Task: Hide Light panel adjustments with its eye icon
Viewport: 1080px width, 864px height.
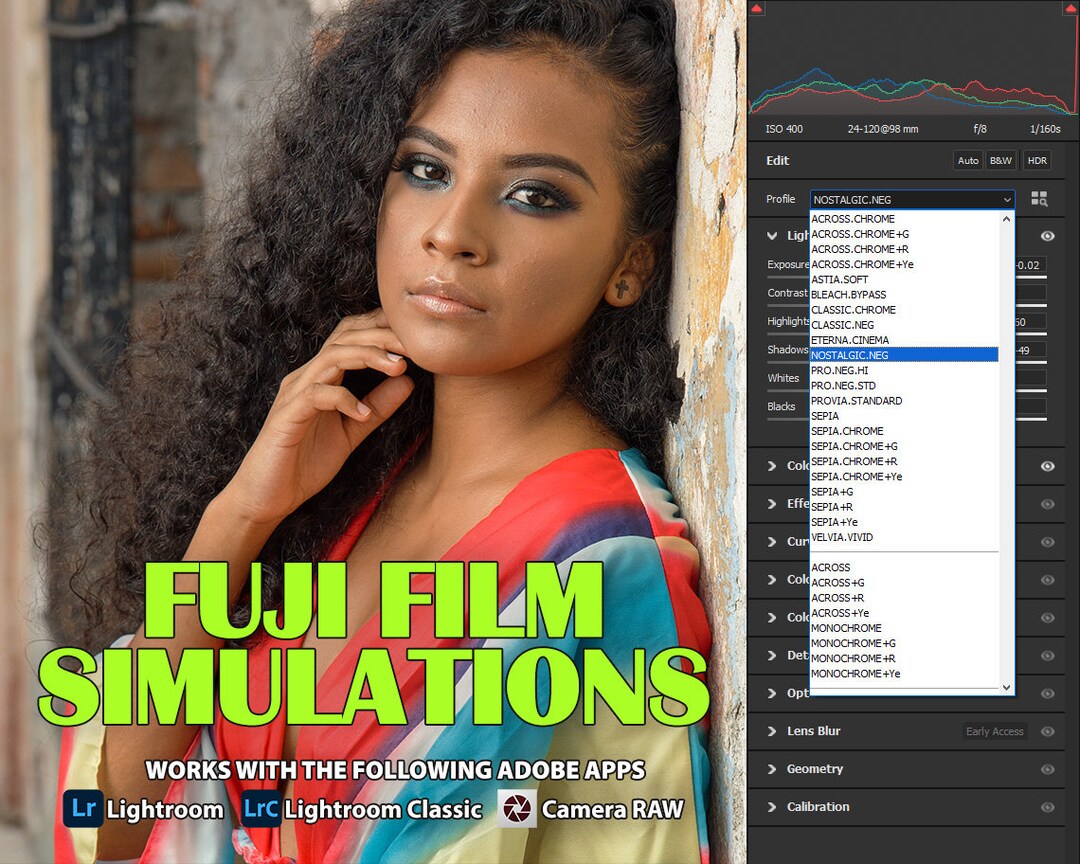Action: click(1048, 236)
